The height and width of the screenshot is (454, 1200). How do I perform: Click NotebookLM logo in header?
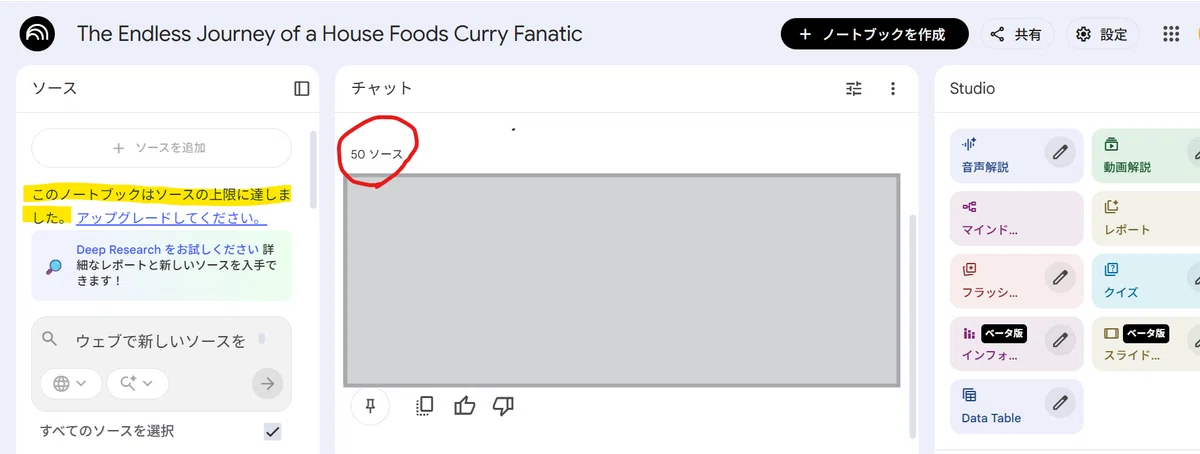tap(39, 34)
